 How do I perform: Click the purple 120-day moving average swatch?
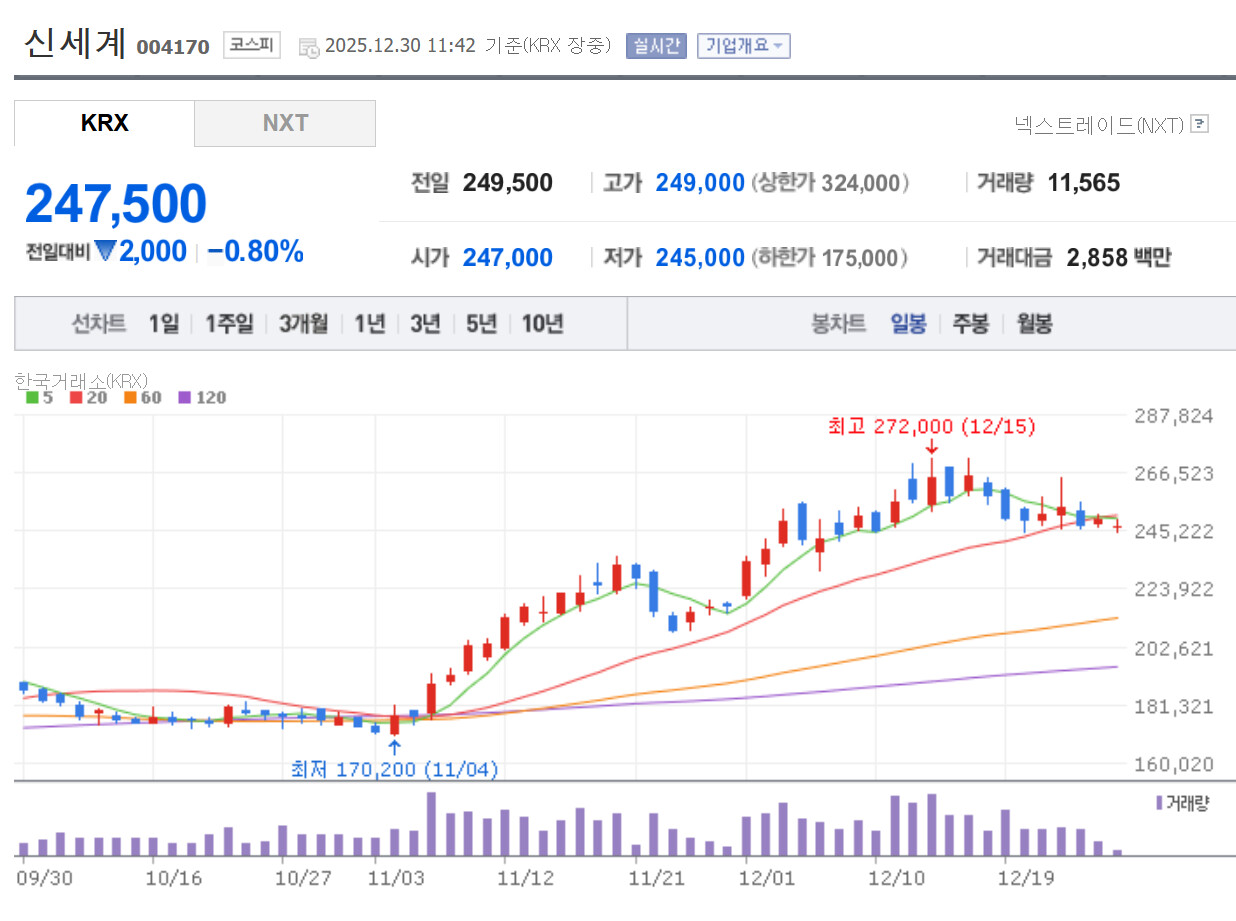(184, 398)
